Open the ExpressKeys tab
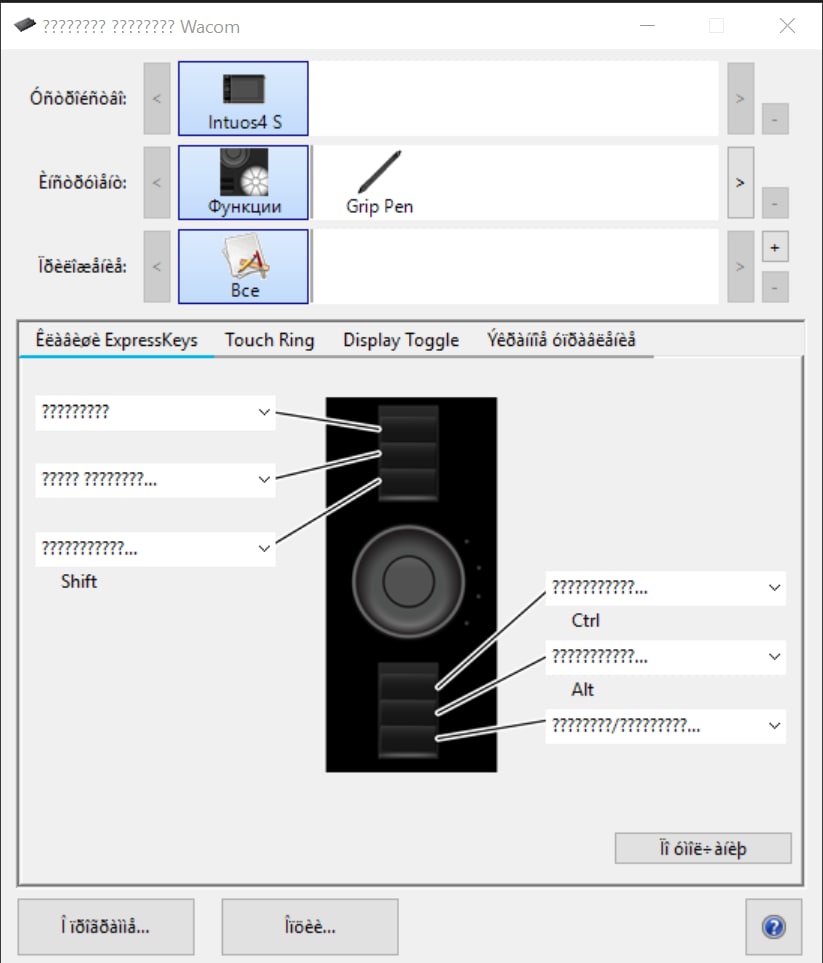This screenshot has width=823, height=963. pyautogui.click(x=116, y=340)
